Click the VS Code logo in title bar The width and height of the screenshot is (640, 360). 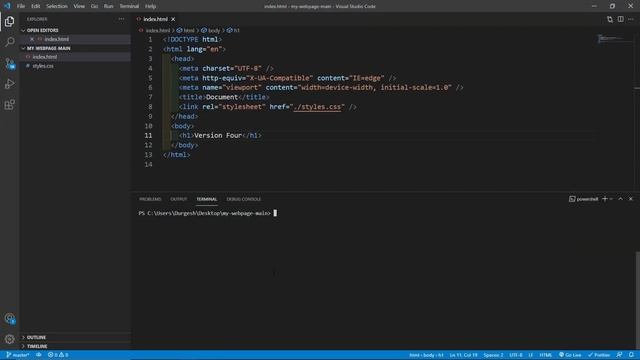pos(7,6)
